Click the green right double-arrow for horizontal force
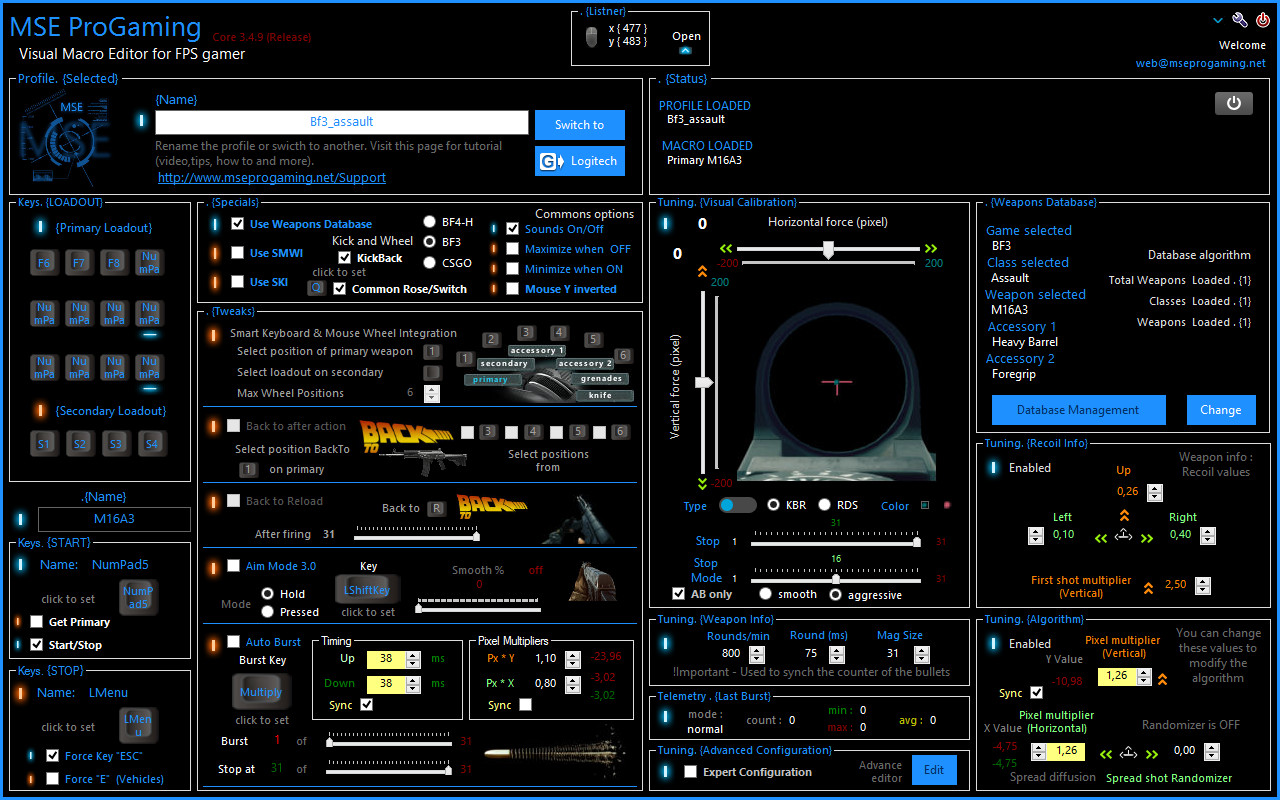This screenshot has height=800, width=1280. pyautogui.click(x=932, y=248)
